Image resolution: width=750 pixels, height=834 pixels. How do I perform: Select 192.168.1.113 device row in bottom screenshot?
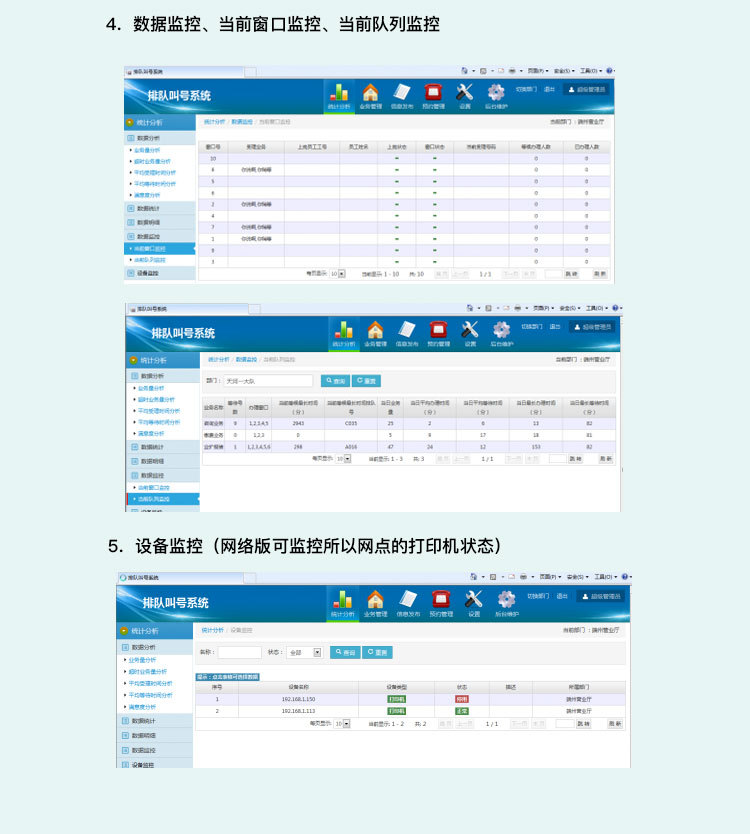pyautogui.click(x=410, y=711)
